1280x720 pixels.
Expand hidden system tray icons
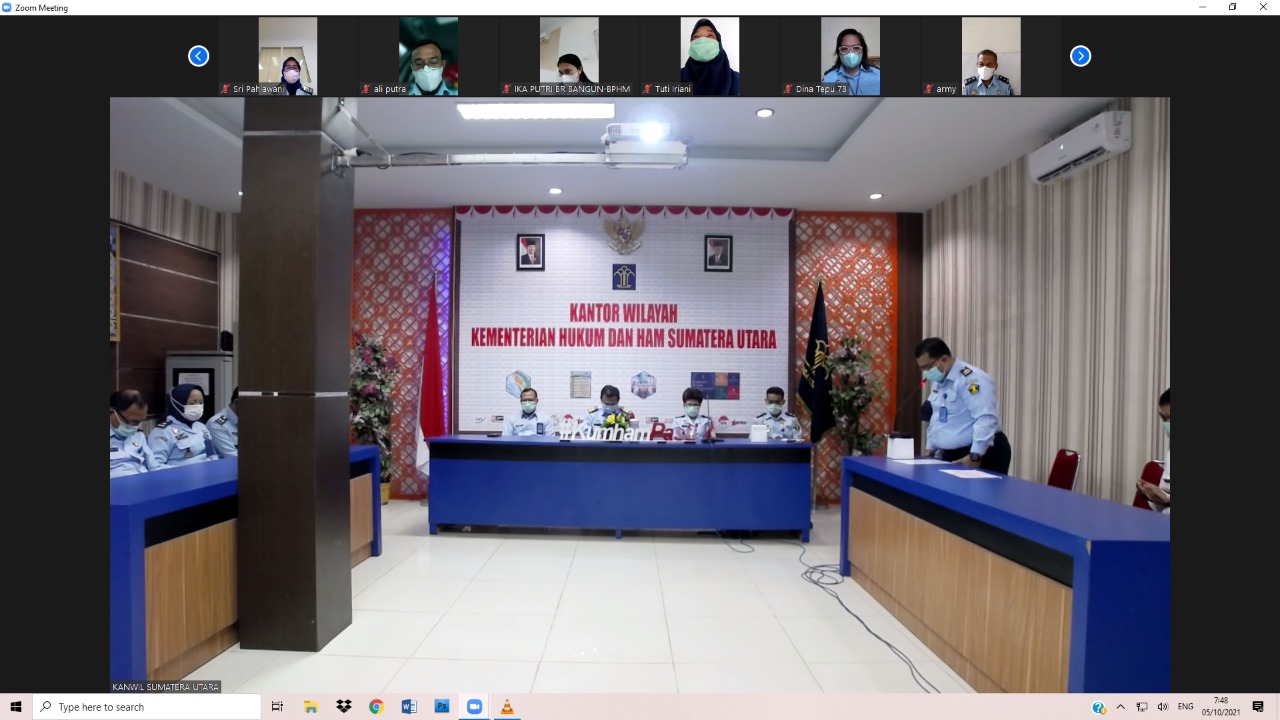coord(1120,707)
